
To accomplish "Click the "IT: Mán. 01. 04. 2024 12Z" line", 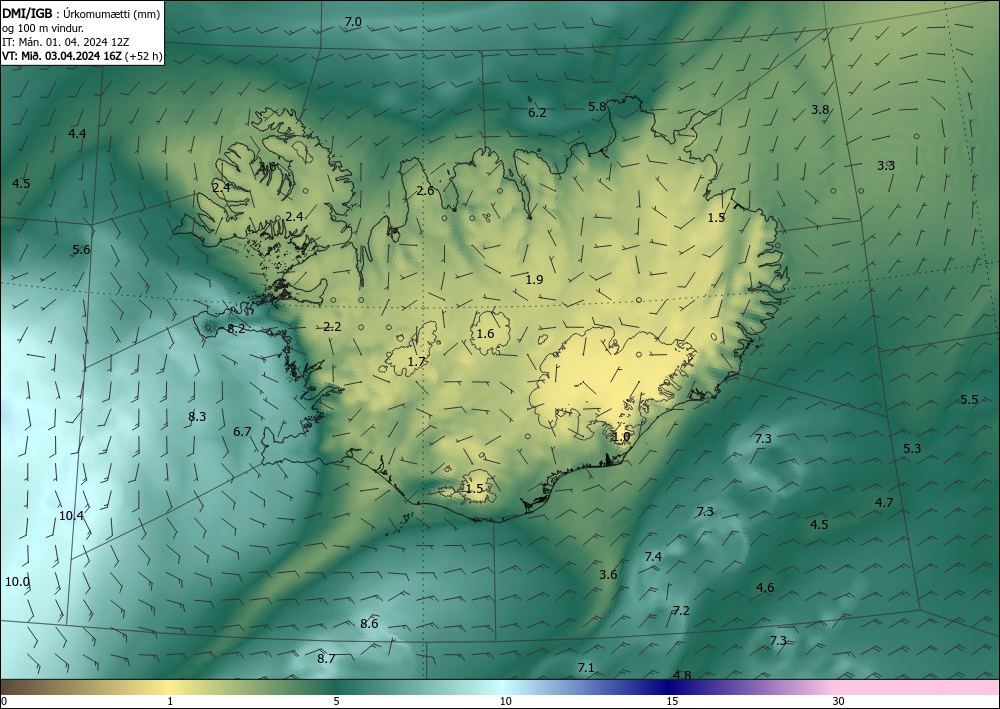I will [66, 42].
